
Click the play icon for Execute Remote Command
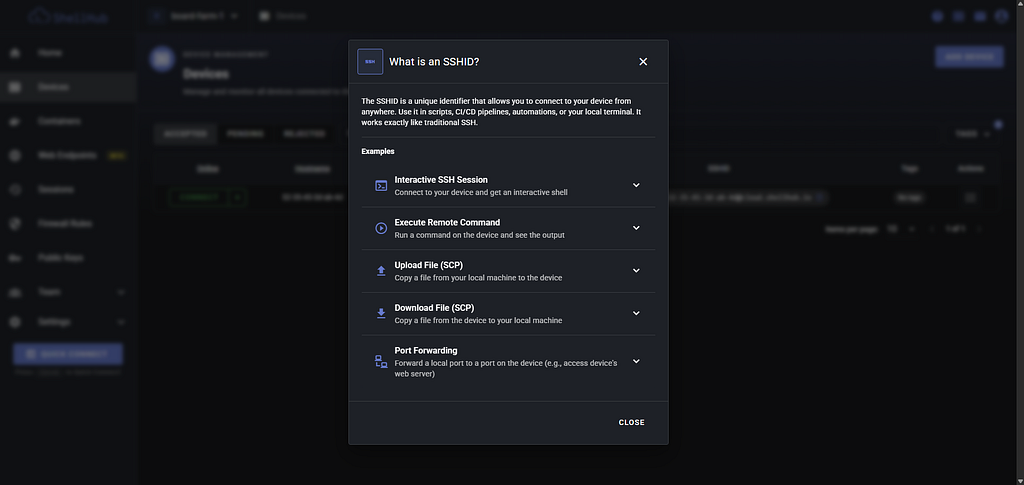381,228
